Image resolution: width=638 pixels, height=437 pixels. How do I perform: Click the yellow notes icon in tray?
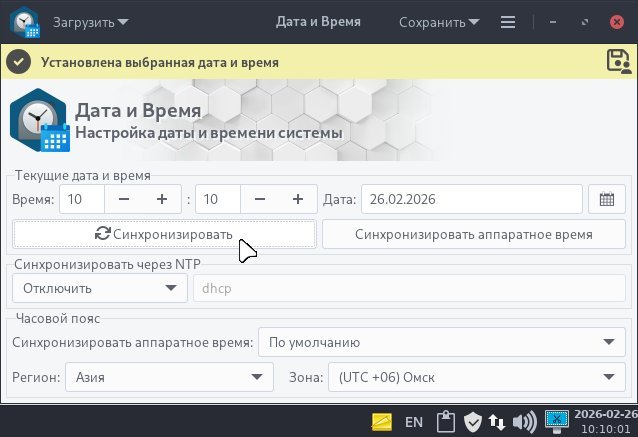pyautogui.click(x=382, y=422)
